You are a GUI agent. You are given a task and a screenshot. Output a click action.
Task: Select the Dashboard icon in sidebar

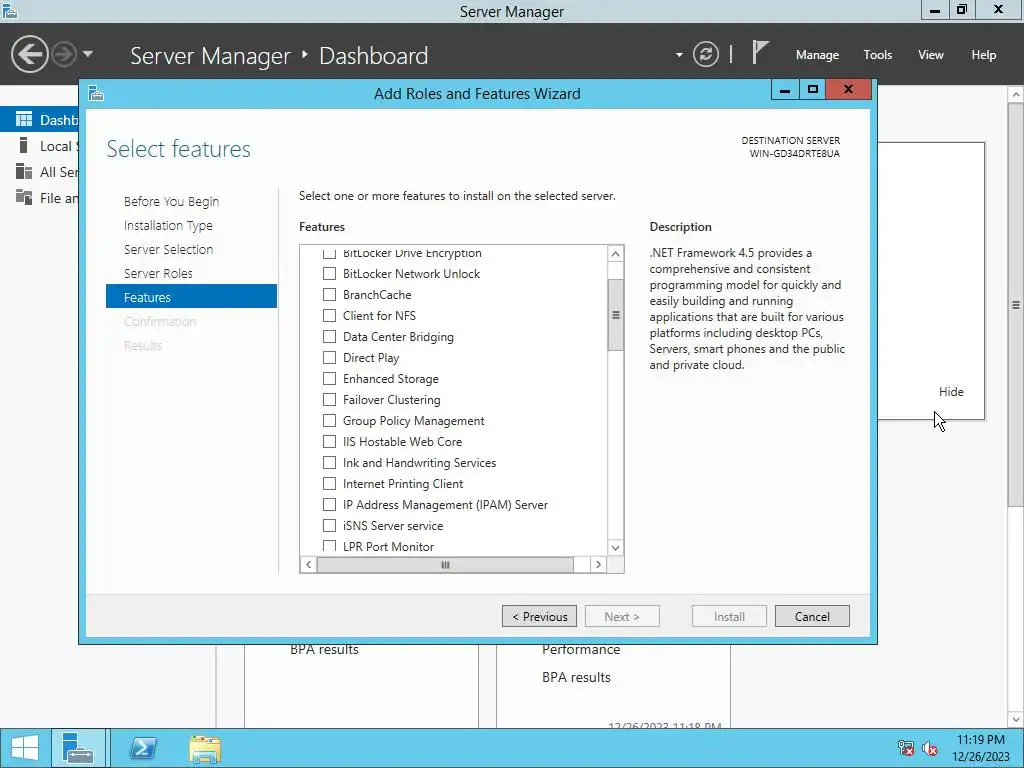[24, 120]
